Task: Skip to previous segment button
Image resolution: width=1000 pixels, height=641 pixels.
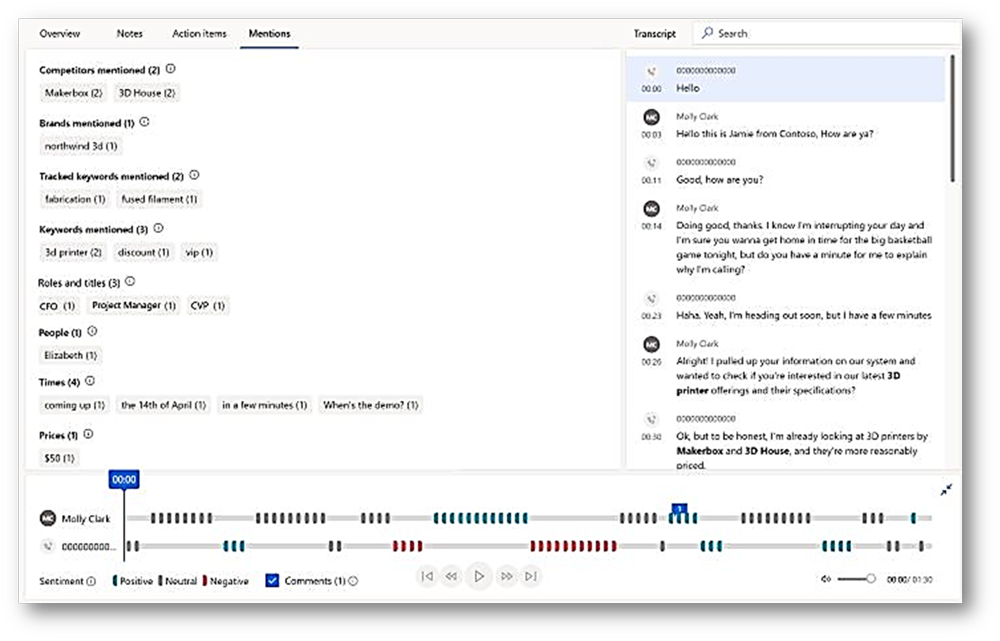Action: pos(427,576)
